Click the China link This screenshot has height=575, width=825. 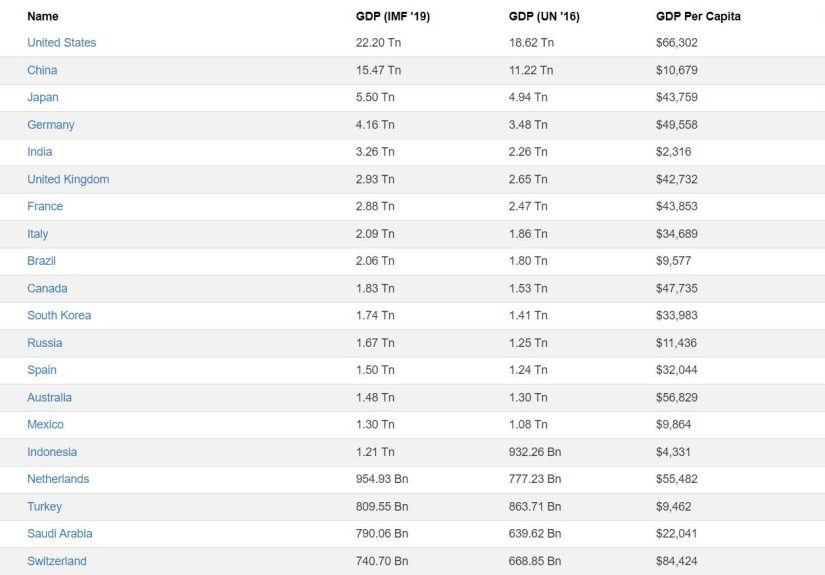[42, 70]
